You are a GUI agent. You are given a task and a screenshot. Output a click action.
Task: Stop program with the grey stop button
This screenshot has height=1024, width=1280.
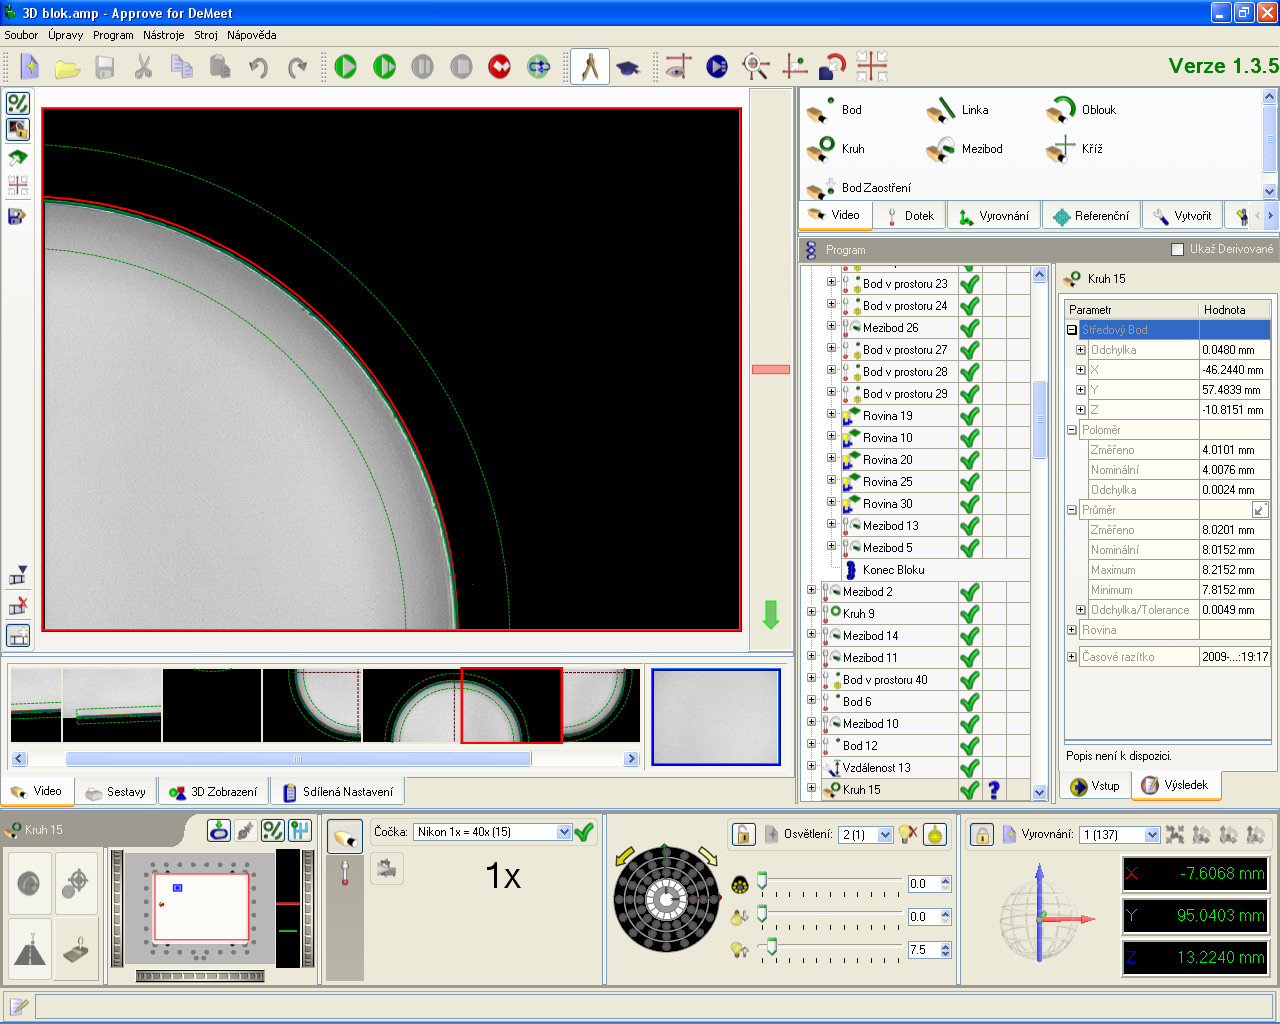pyautogui.click(x=461, y=67)
